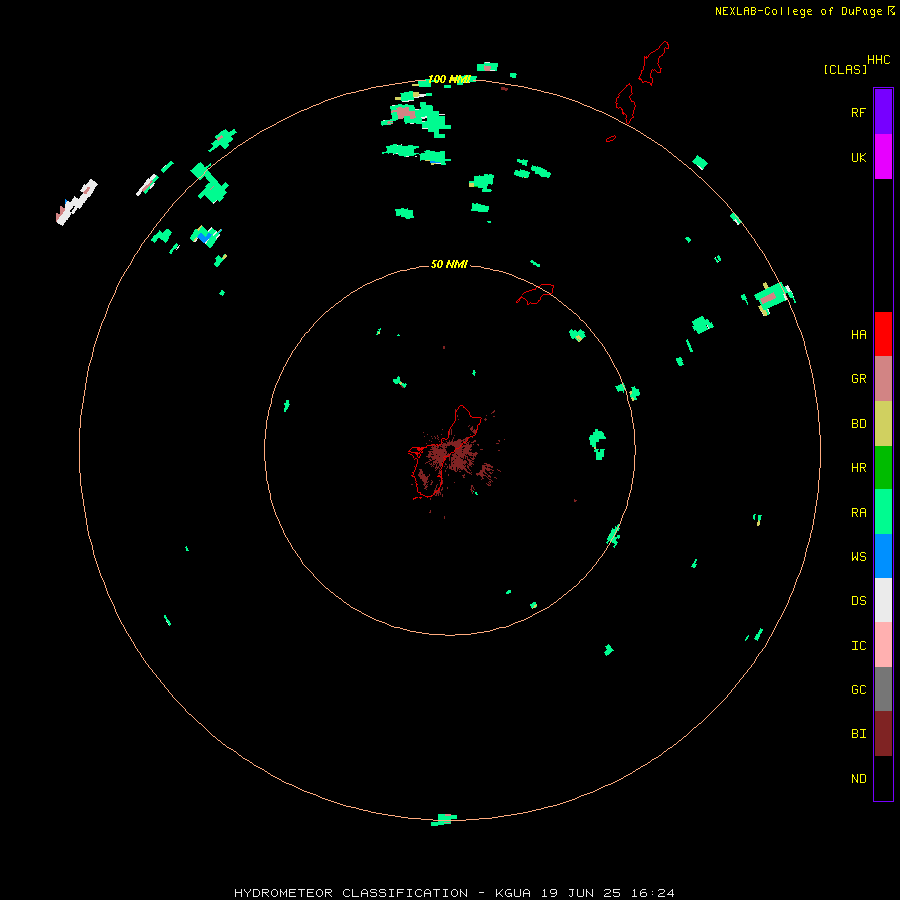Click the RA light green legend swatch

click(883, 512)
